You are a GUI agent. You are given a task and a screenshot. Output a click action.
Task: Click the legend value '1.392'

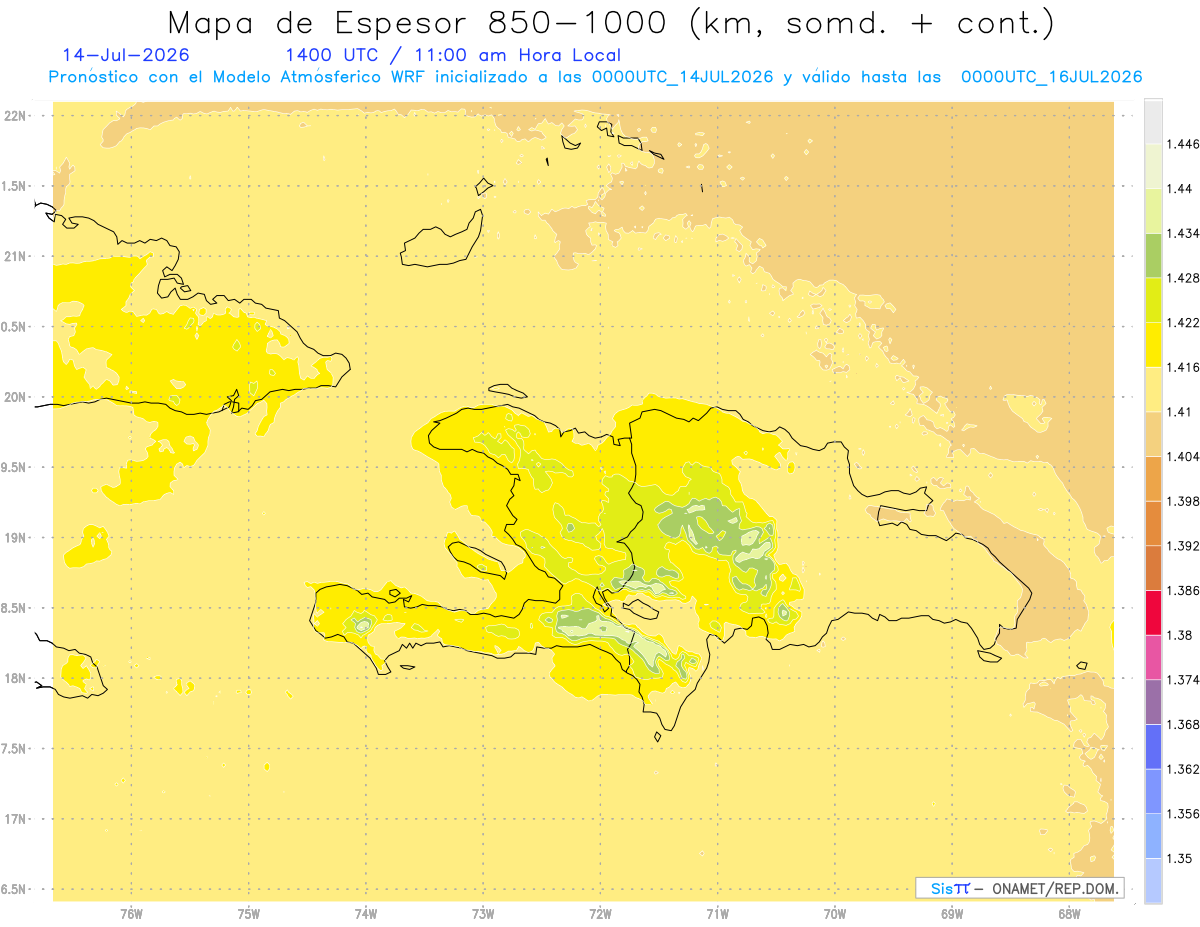[1185, 546]
